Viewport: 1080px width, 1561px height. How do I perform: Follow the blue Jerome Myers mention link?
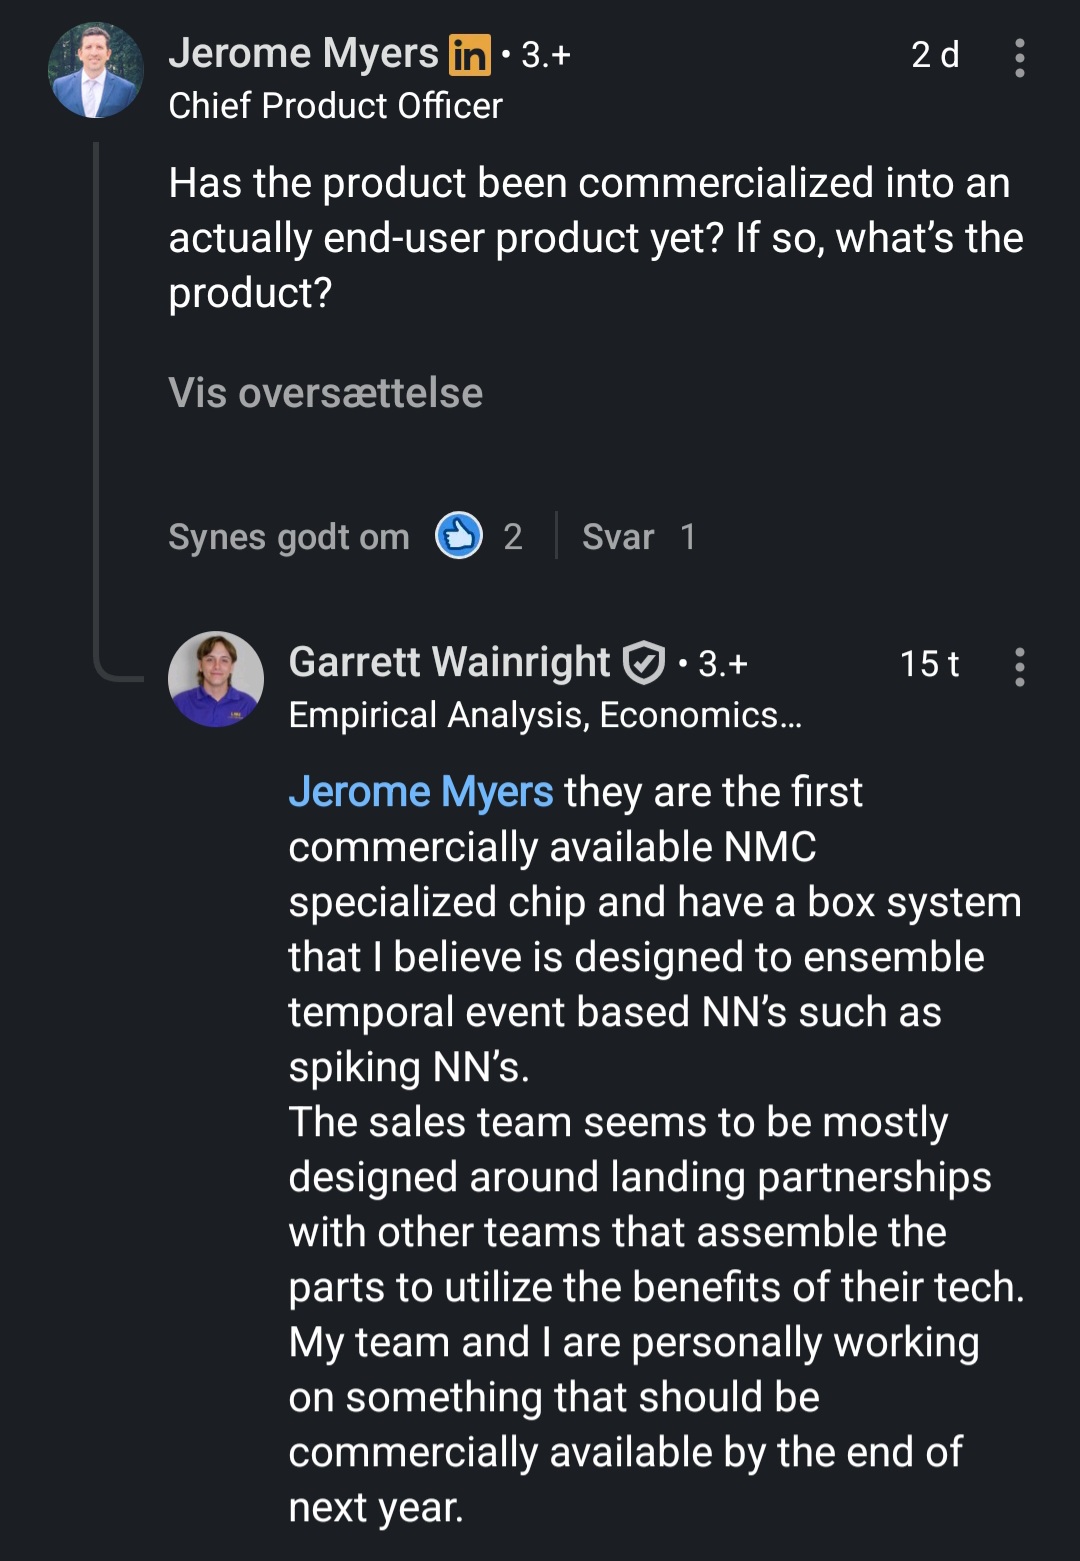click(420, 792)
